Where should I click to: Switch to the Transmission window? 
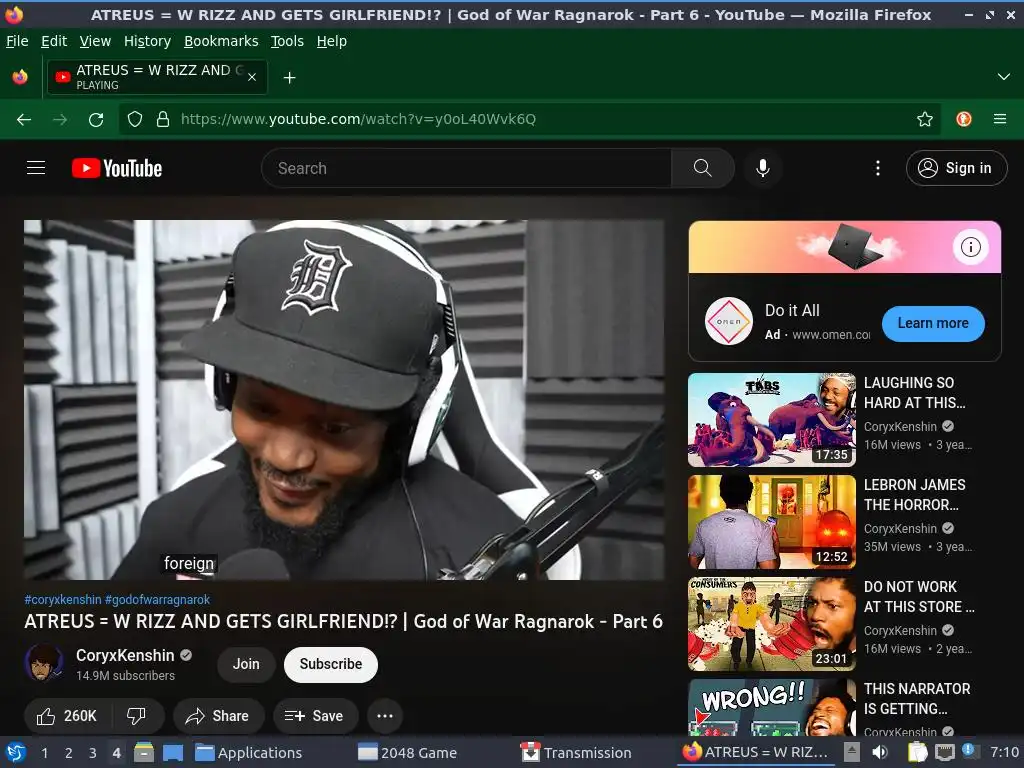(576, 752)
